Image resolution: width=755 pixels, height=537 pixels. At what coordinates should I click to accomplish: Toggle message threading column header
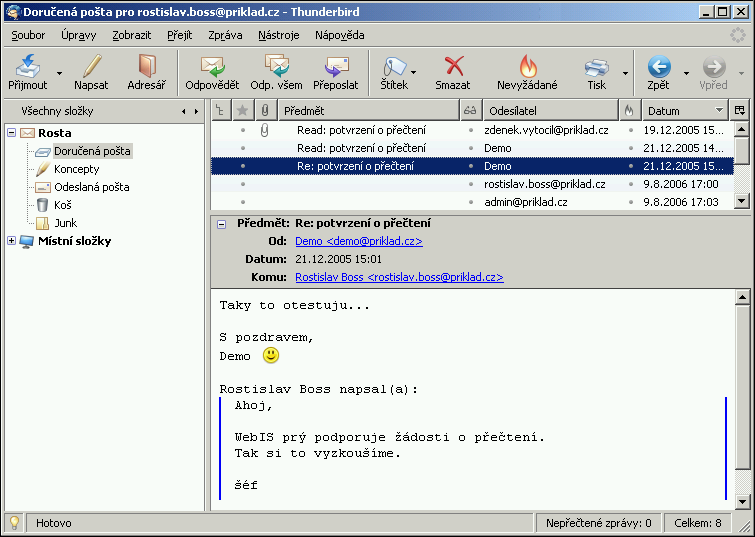point(221,110)
